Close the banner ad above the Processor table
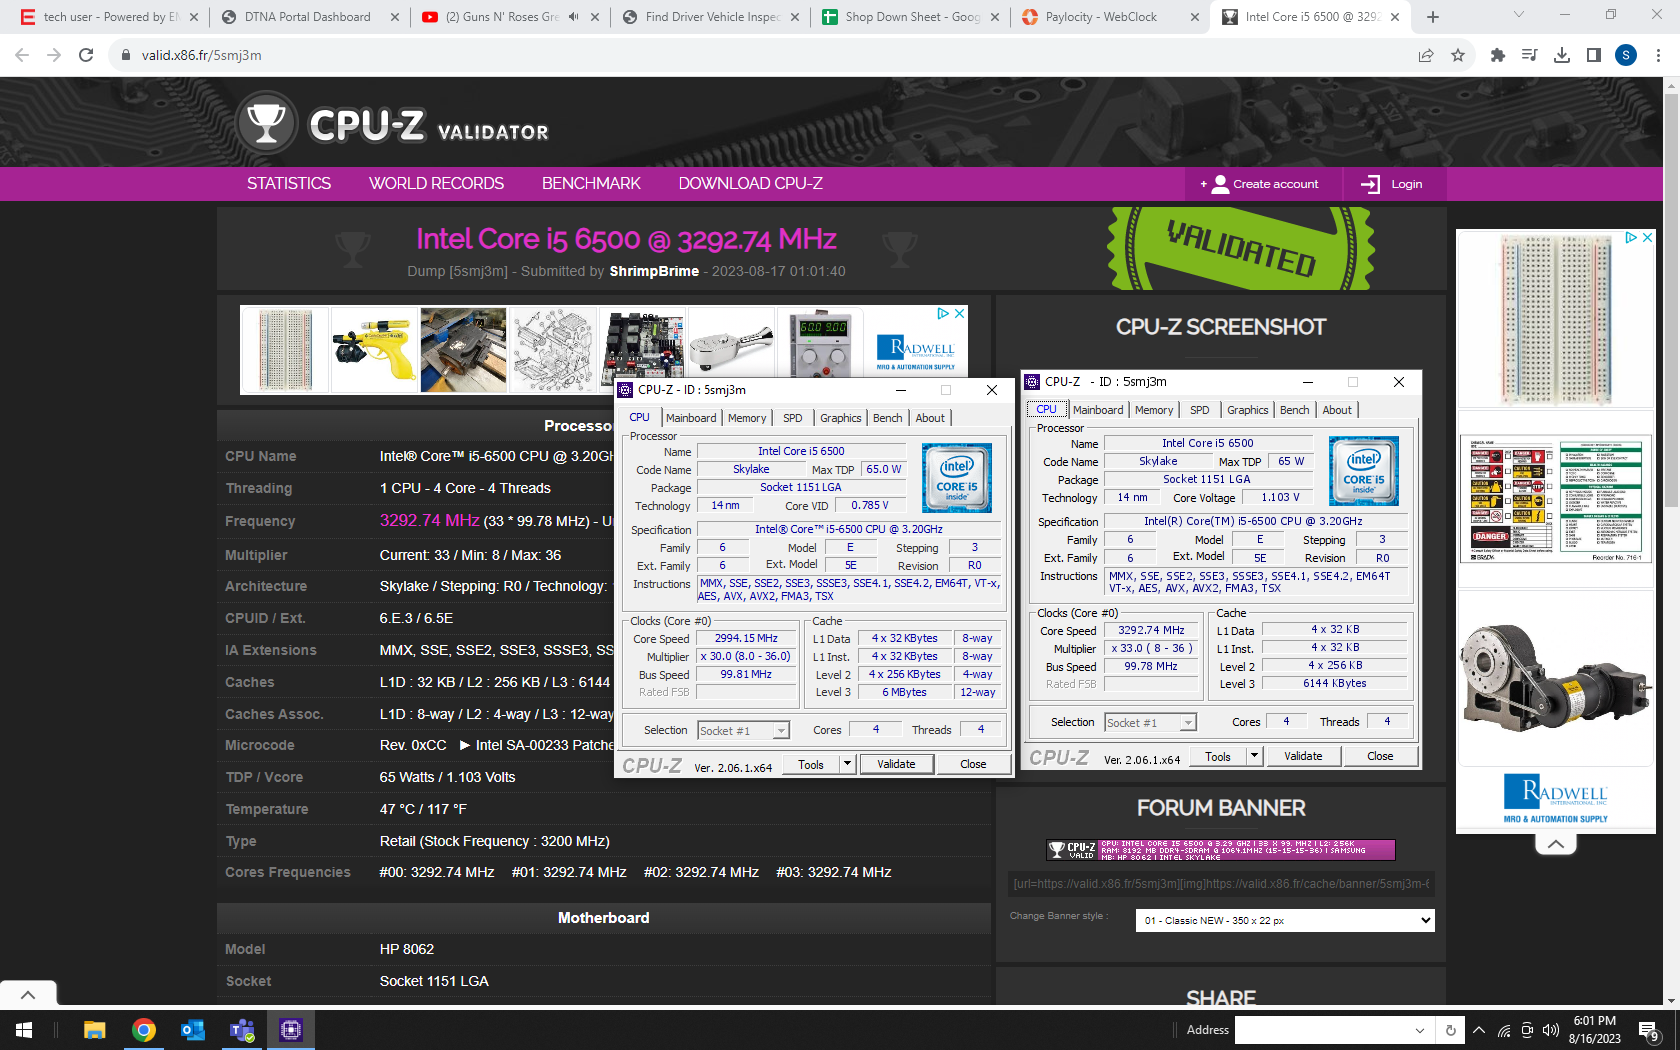1680x1050 pixels. click(x=959, y=313)
